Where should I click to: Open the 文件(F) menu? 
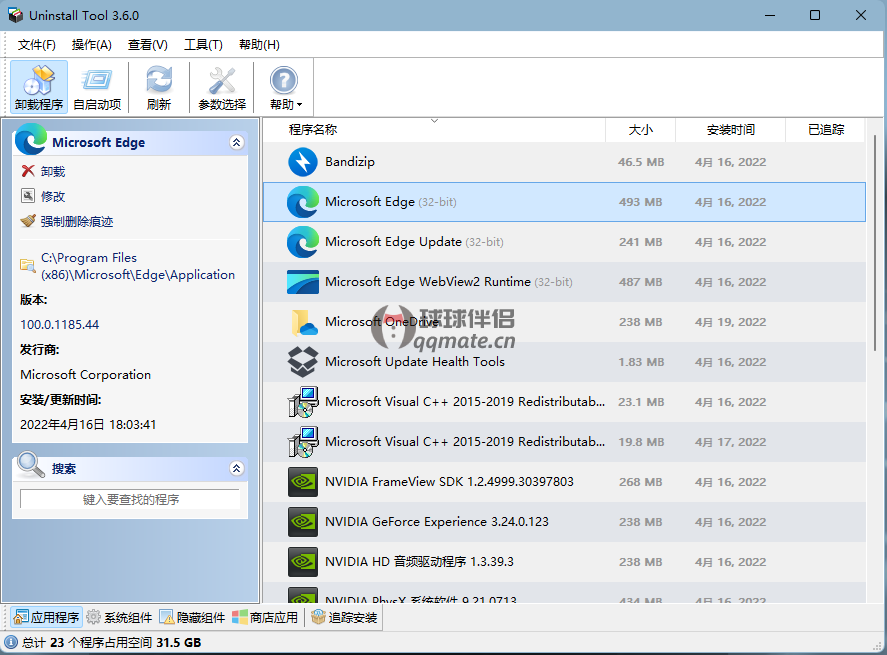pyautogui.click(x=37, y=45)
